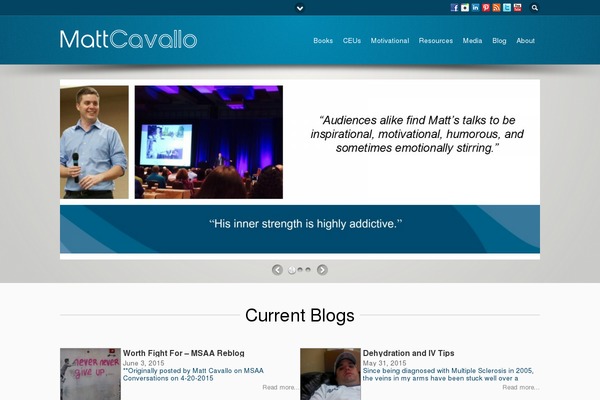The width and height of the screenshot is (600, 400).
Task: Expand the top bar down arrow
Action: (300, 8)
